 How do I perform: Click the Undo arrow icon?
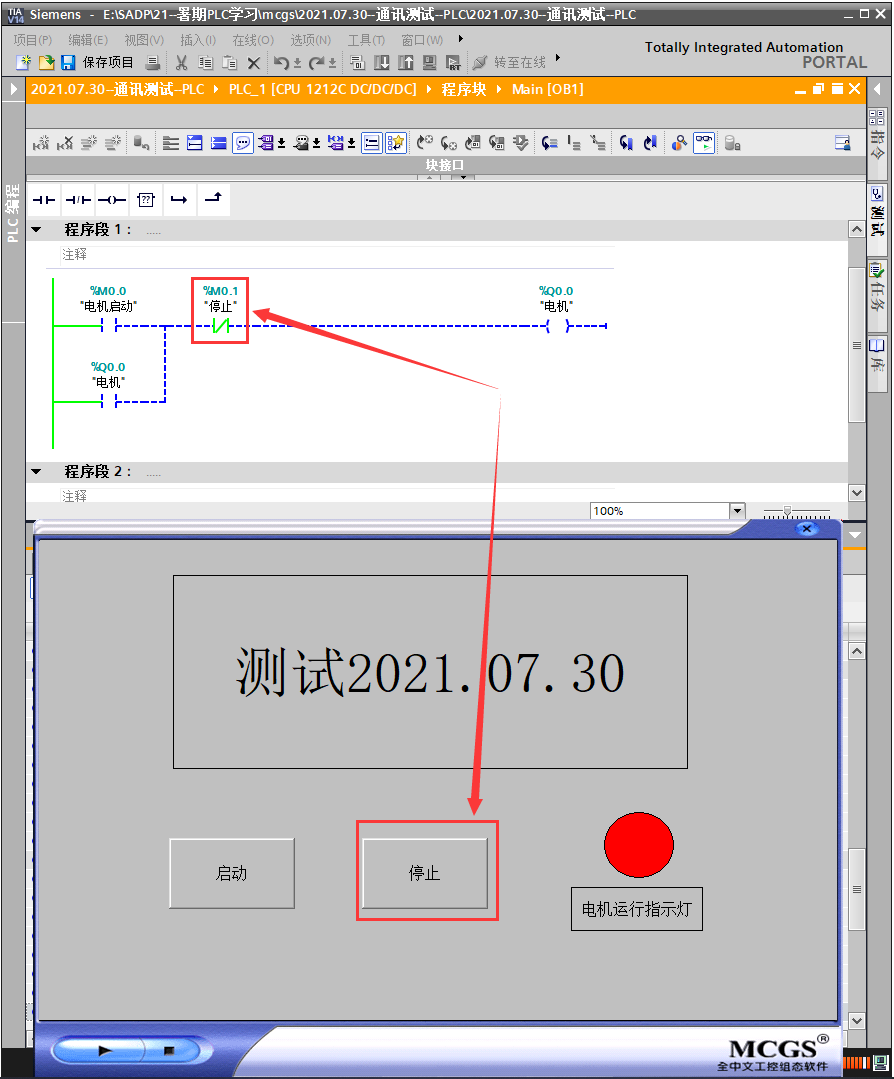click(x=281, y=63)
